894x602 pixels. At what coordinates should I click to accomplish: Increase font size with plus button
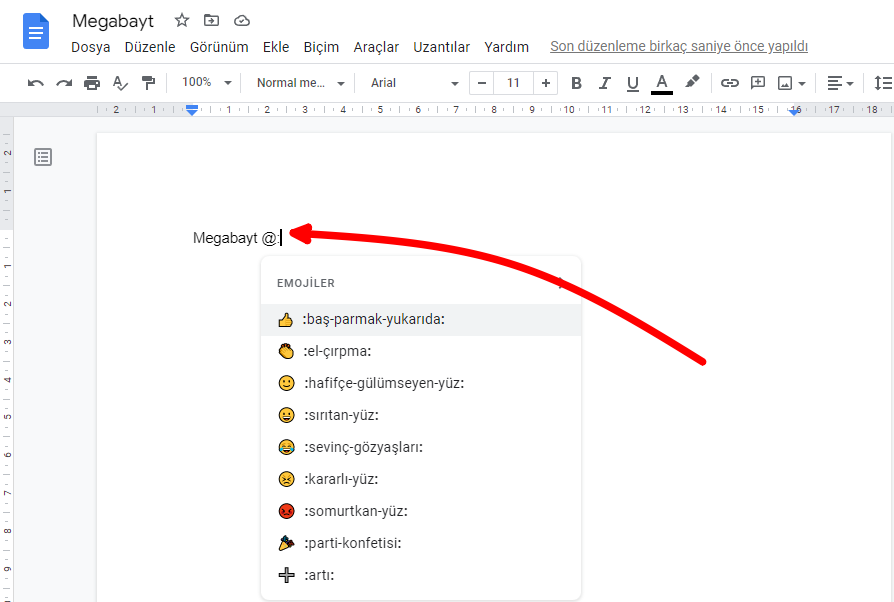[545, 83]
